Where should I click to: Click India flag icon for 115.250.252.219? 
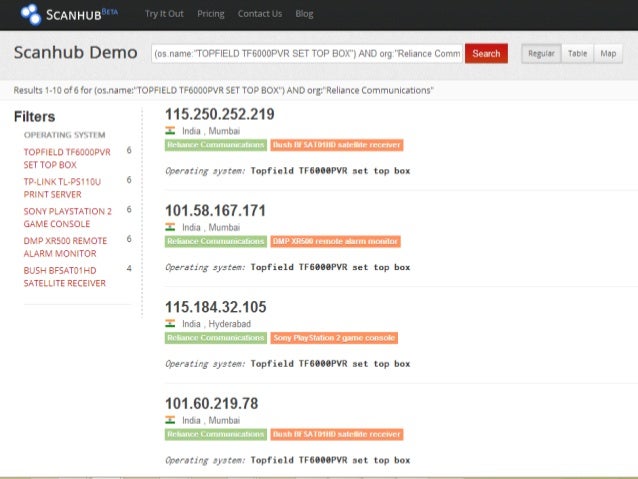pyautogui.click(x=170, y=131)
